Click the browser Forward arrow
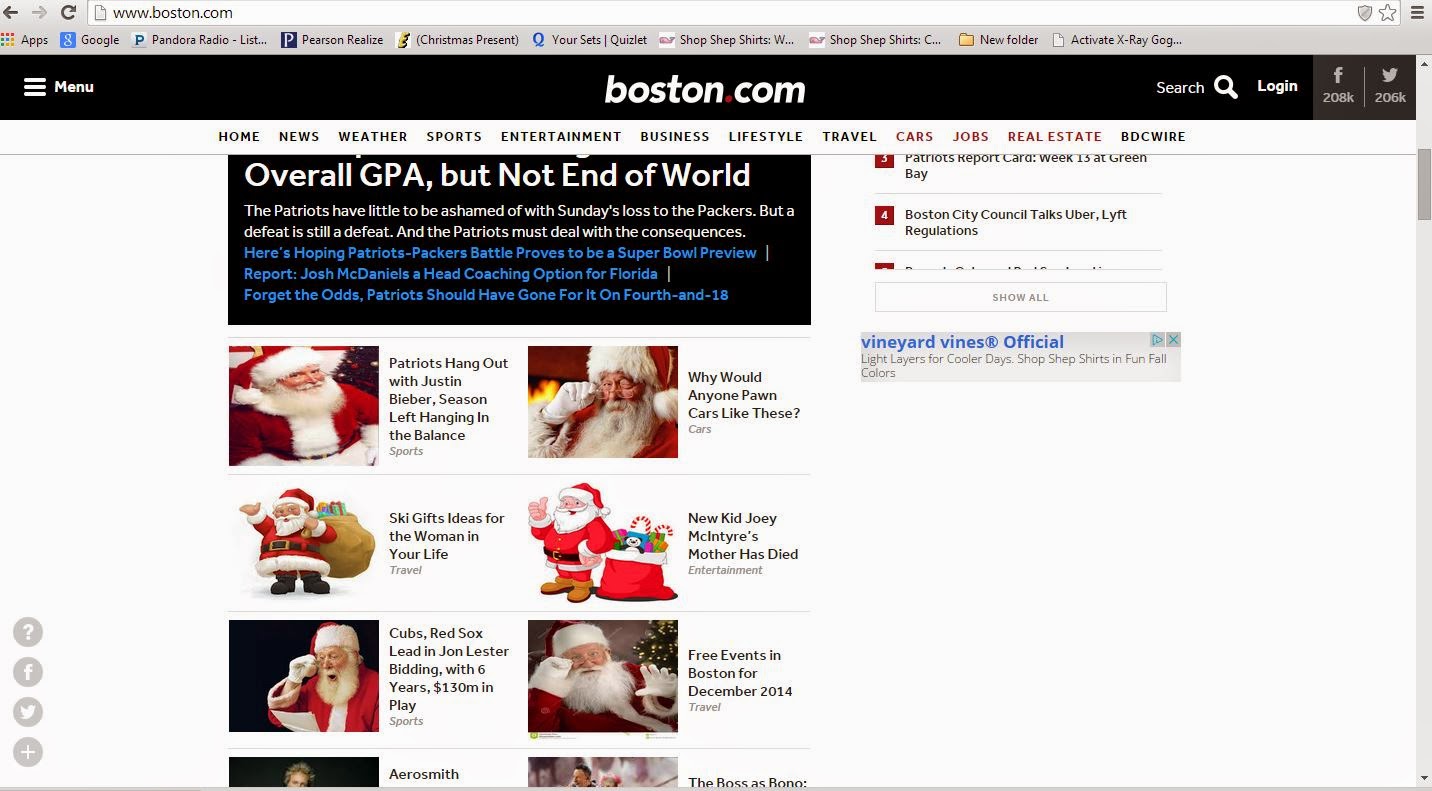 tap(39, 13)
